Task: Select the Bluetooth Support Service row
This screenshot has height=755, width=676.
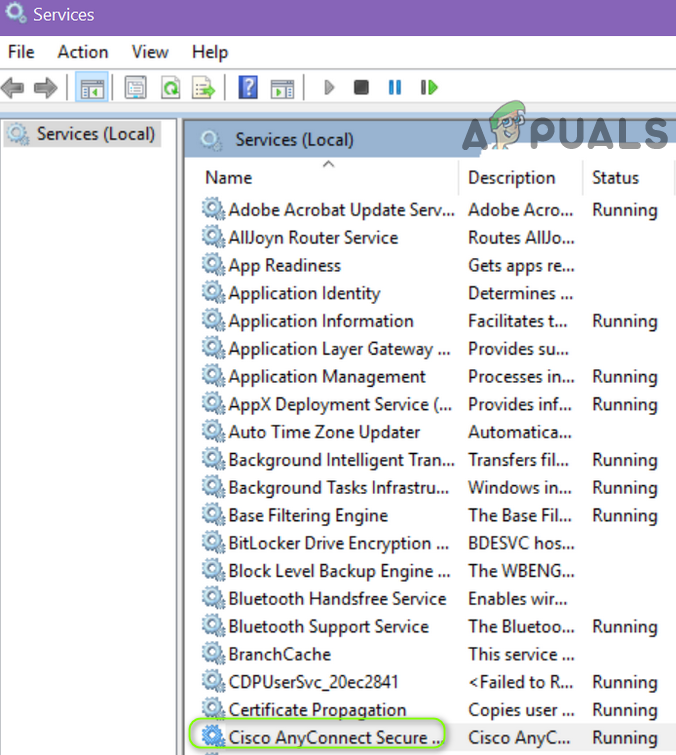Action: [x=328, y=627]
